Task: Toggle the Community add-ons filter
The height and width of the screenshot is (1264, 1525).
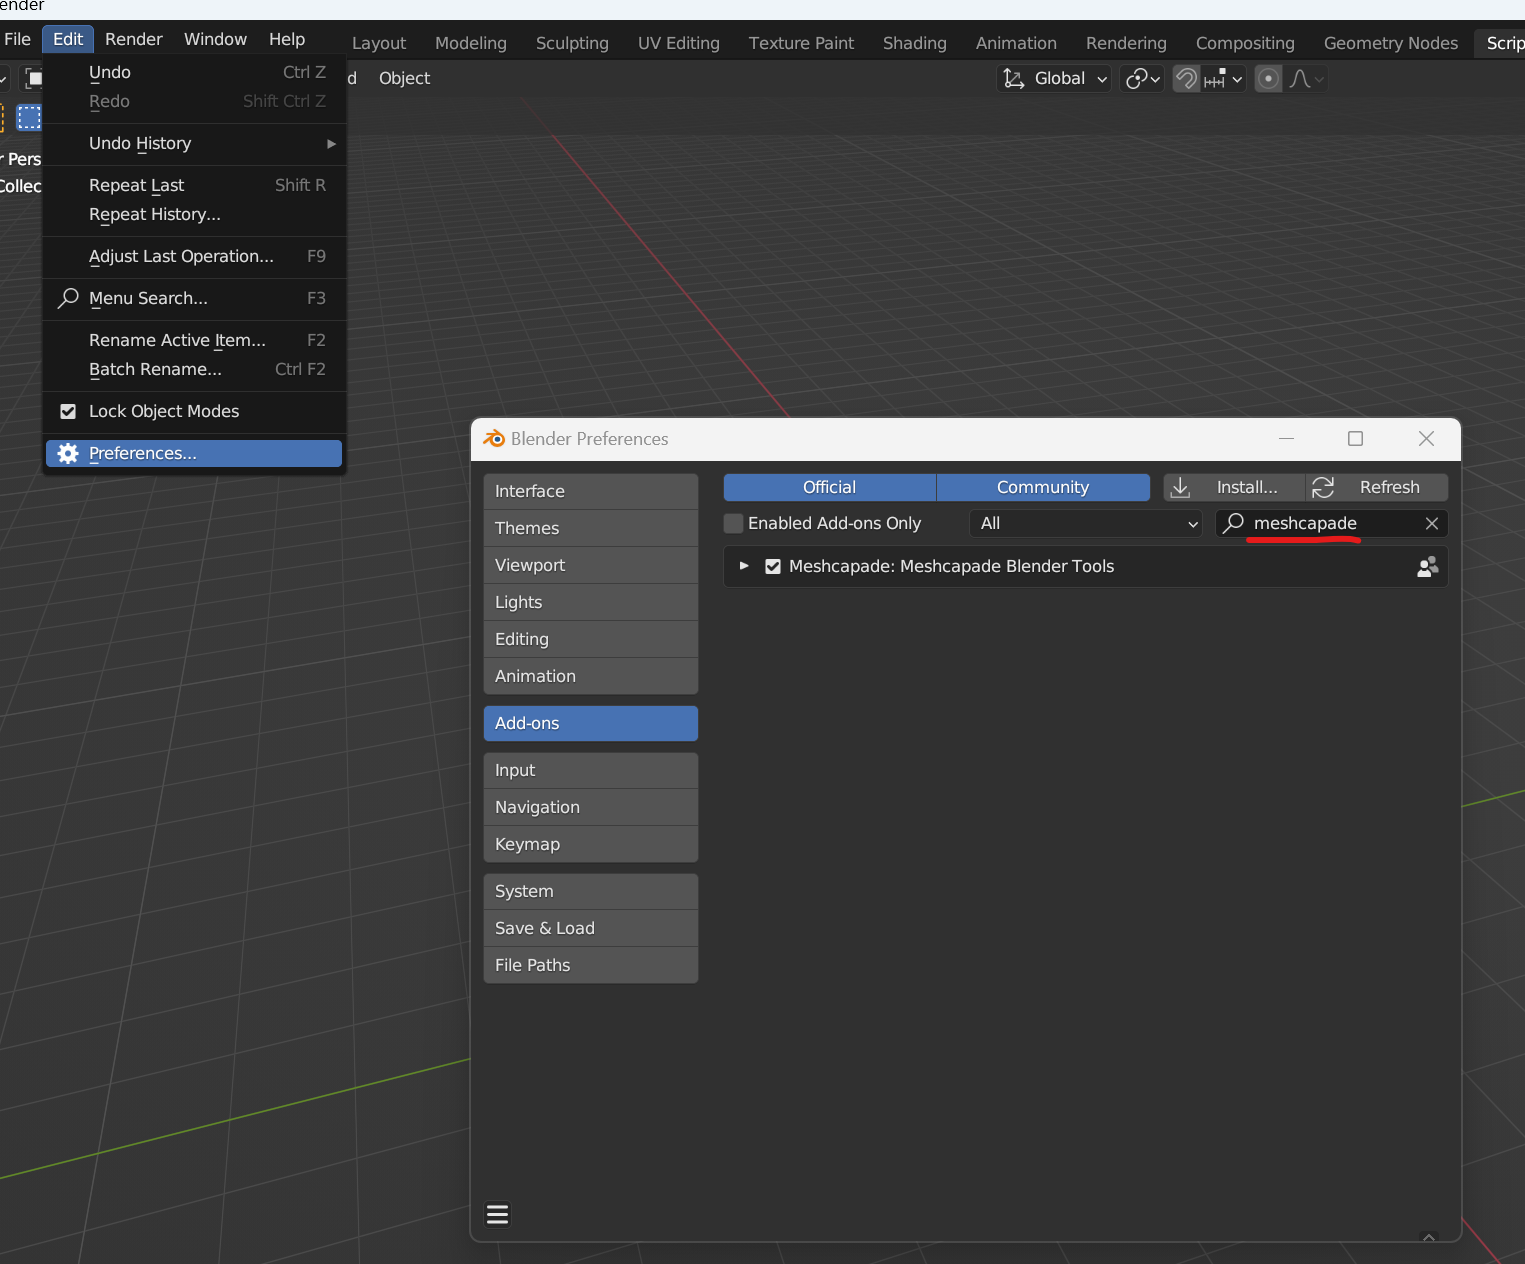Action: coord(1042,487)
